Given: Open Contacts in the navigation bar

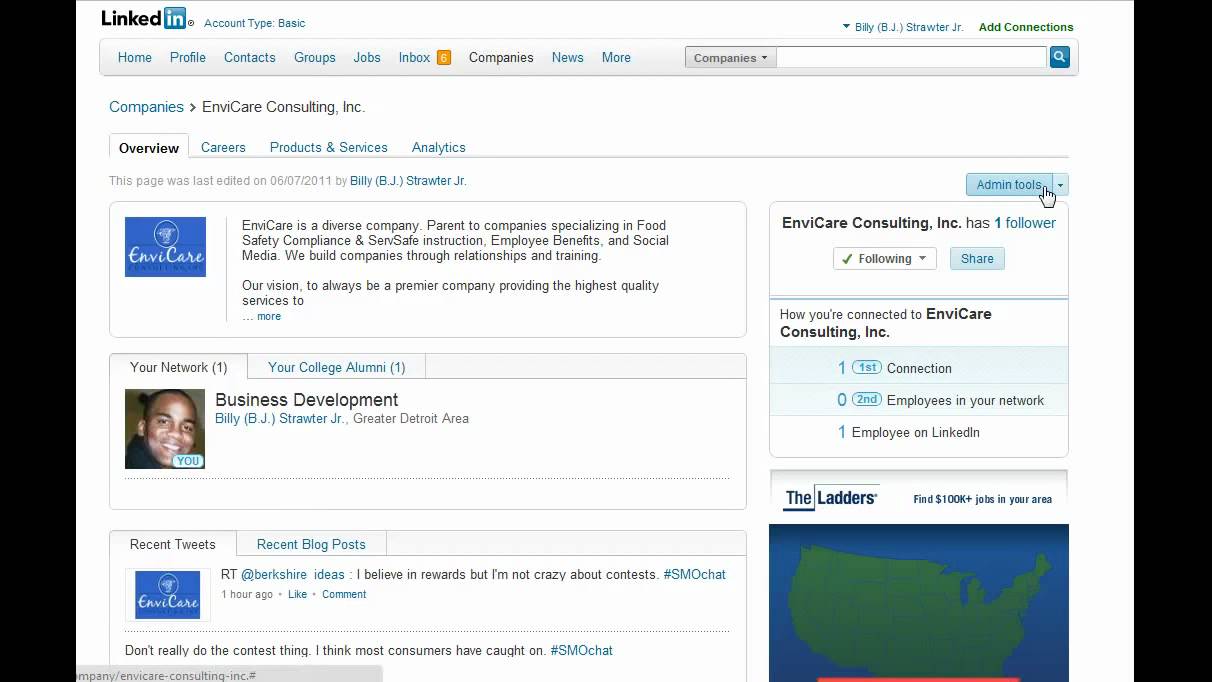Looking at the screenshot, I should coord(250,58).
